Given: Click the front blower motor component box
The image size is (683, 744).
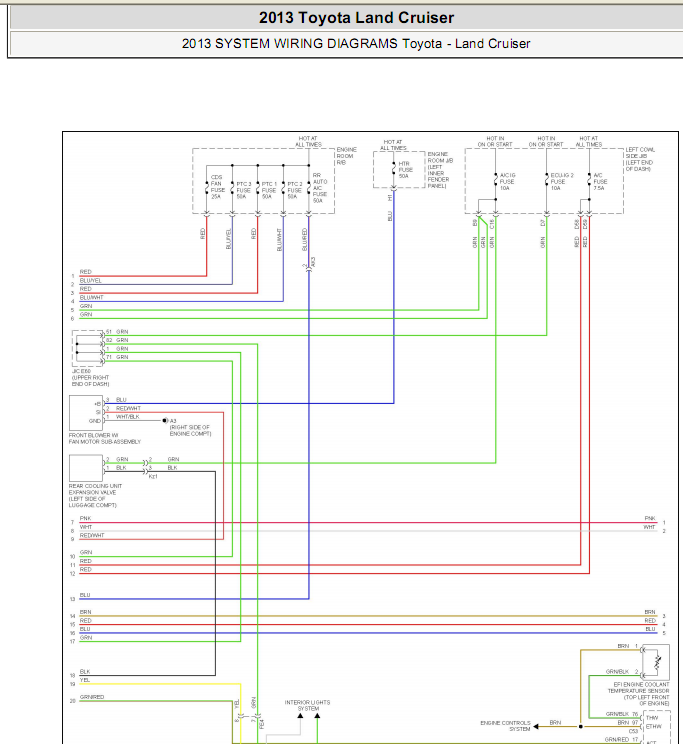Looking at the screenshot, I should point(86,413).
